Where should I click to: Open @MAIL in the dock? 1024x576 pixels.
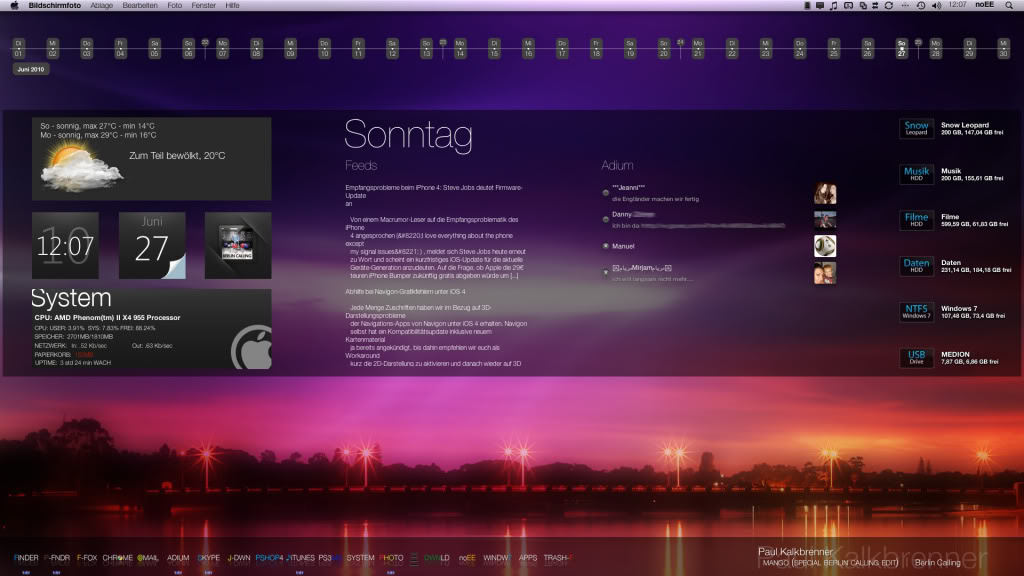[x=148, y=558]
